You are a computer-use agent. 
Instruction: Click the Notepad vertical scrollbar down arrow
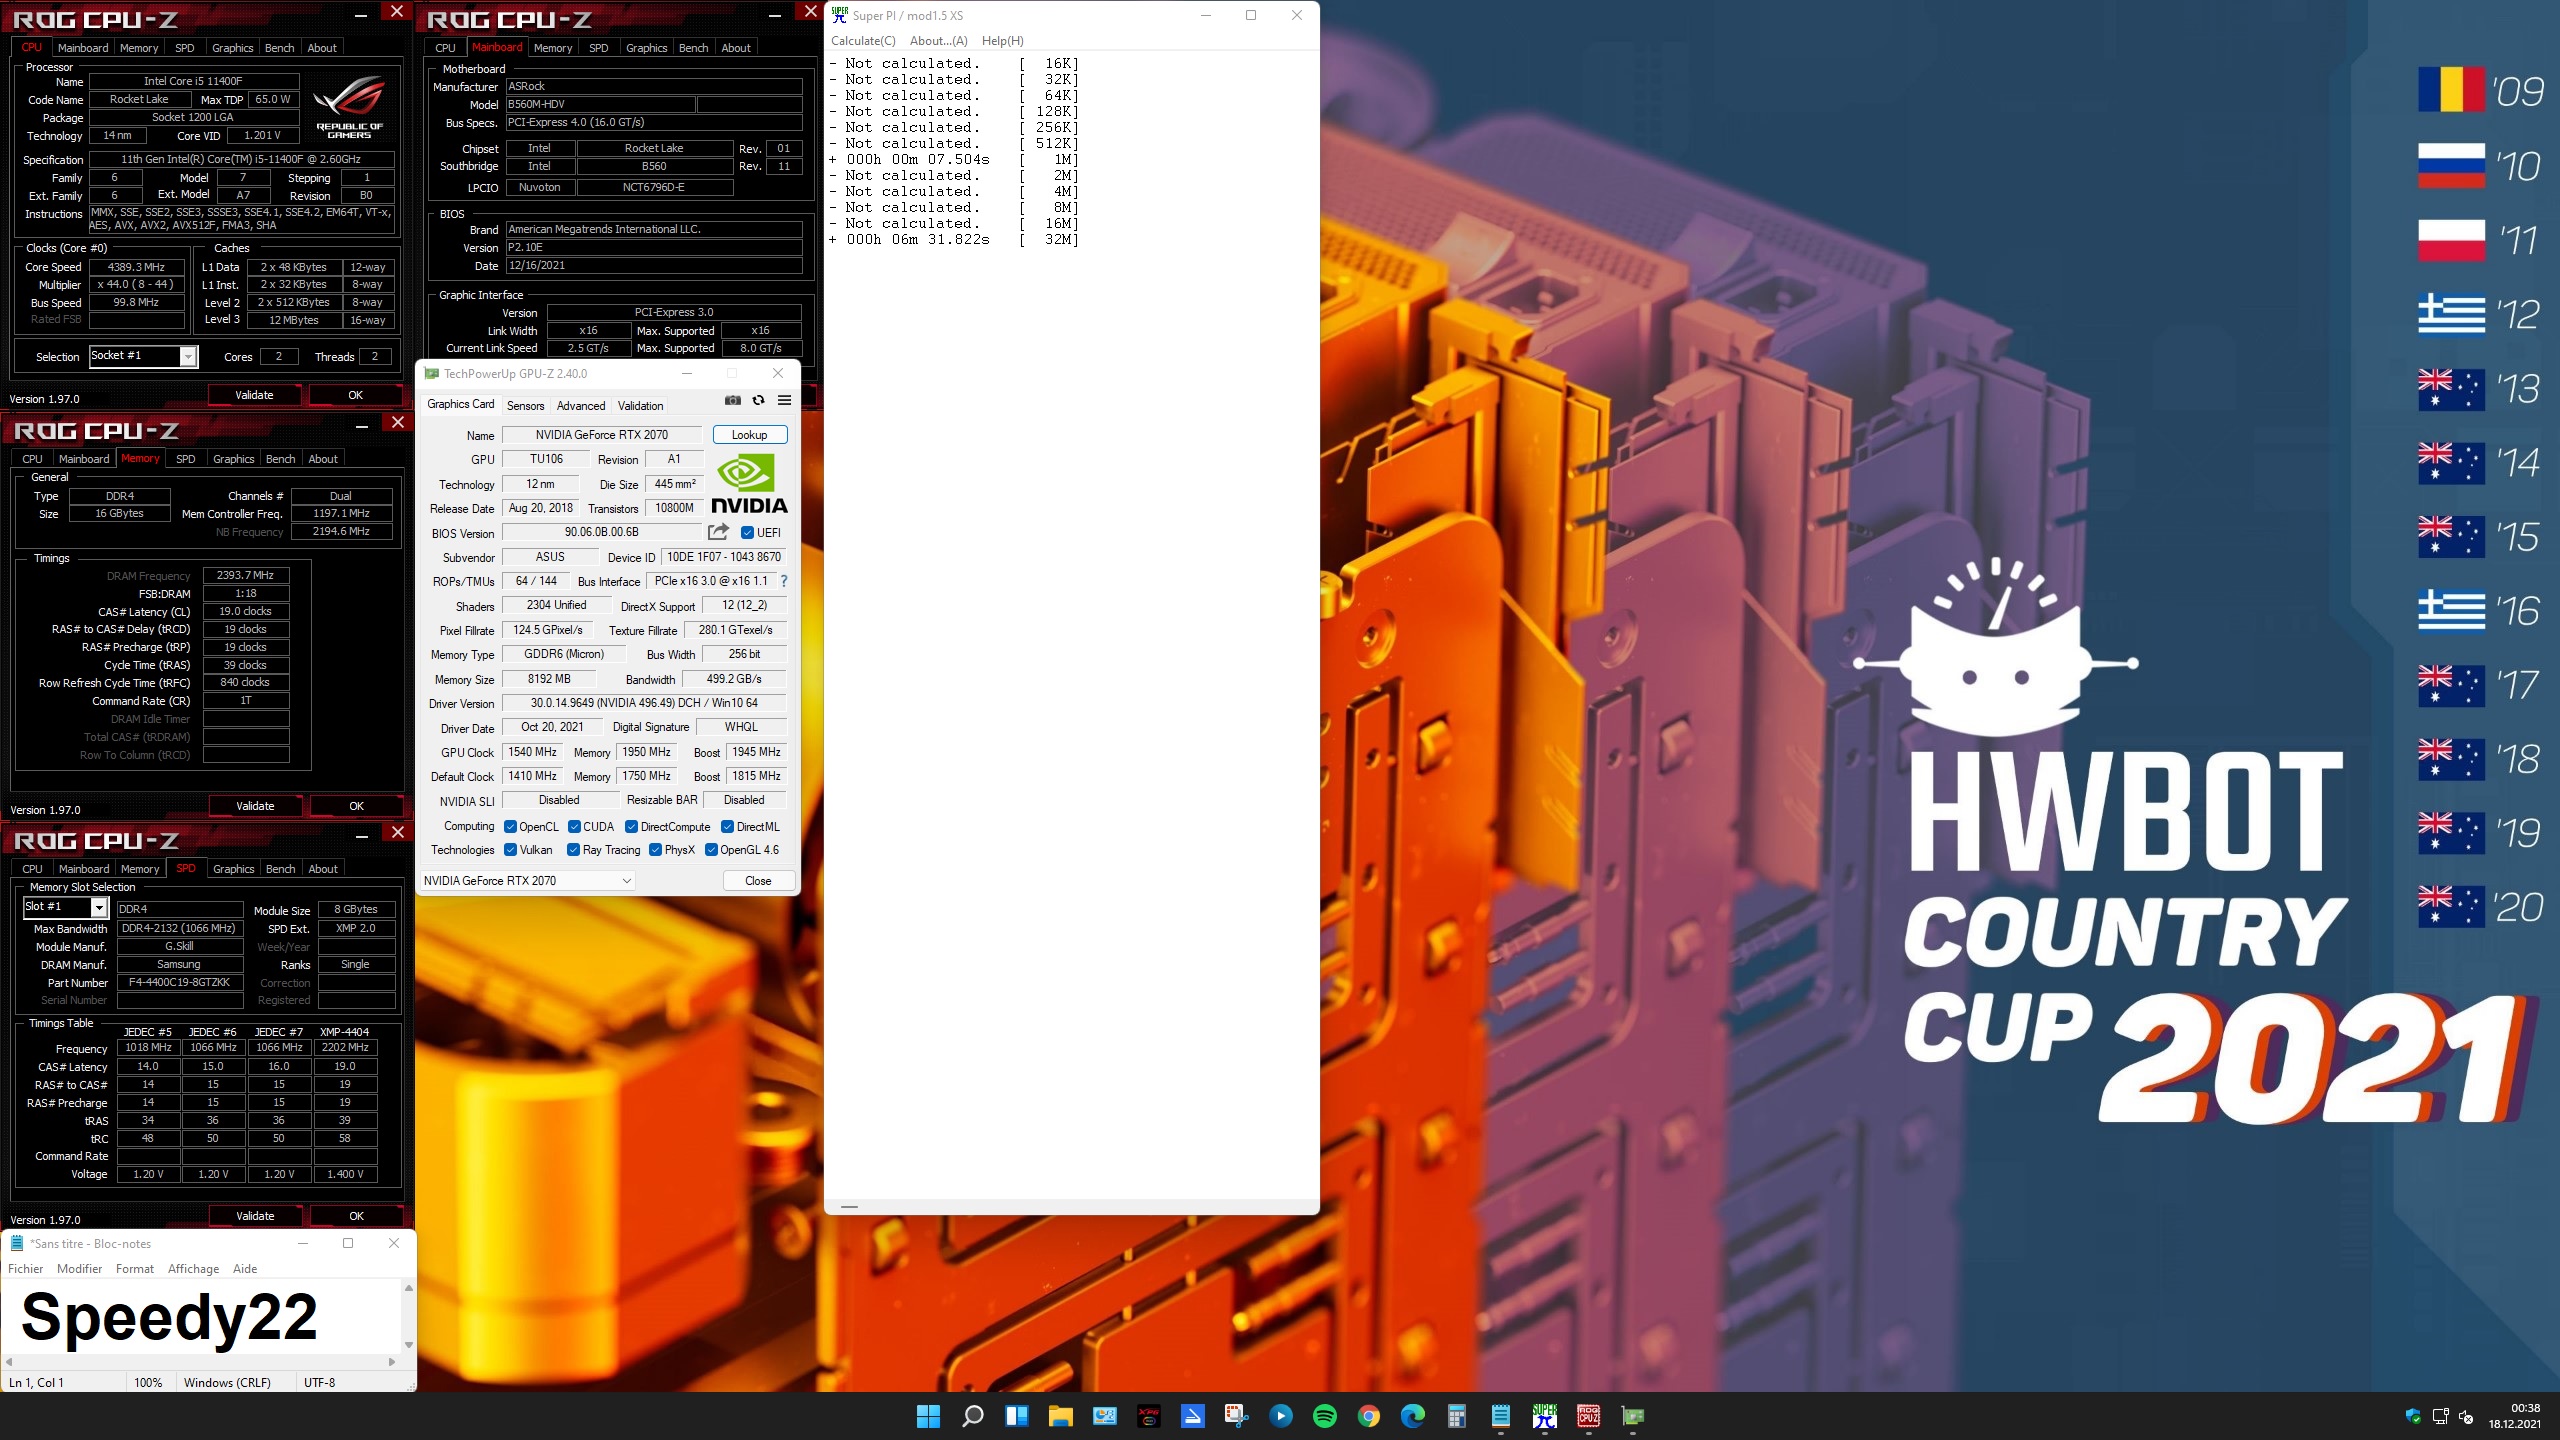408,1345
